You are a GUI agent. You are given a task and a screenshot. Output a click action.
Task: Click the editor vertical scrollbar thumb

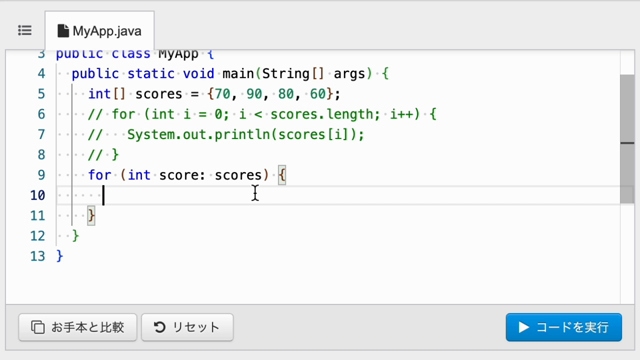coord(627,139)
